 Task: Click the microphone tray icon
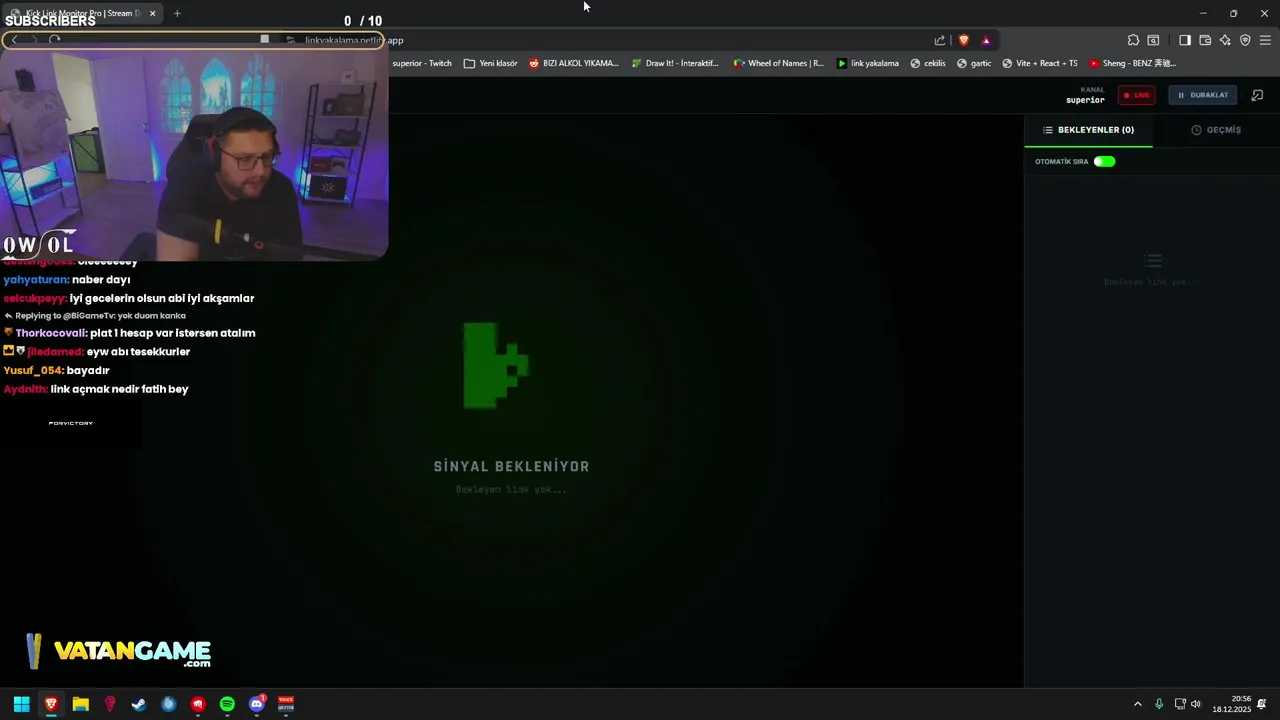(1159, 704)
